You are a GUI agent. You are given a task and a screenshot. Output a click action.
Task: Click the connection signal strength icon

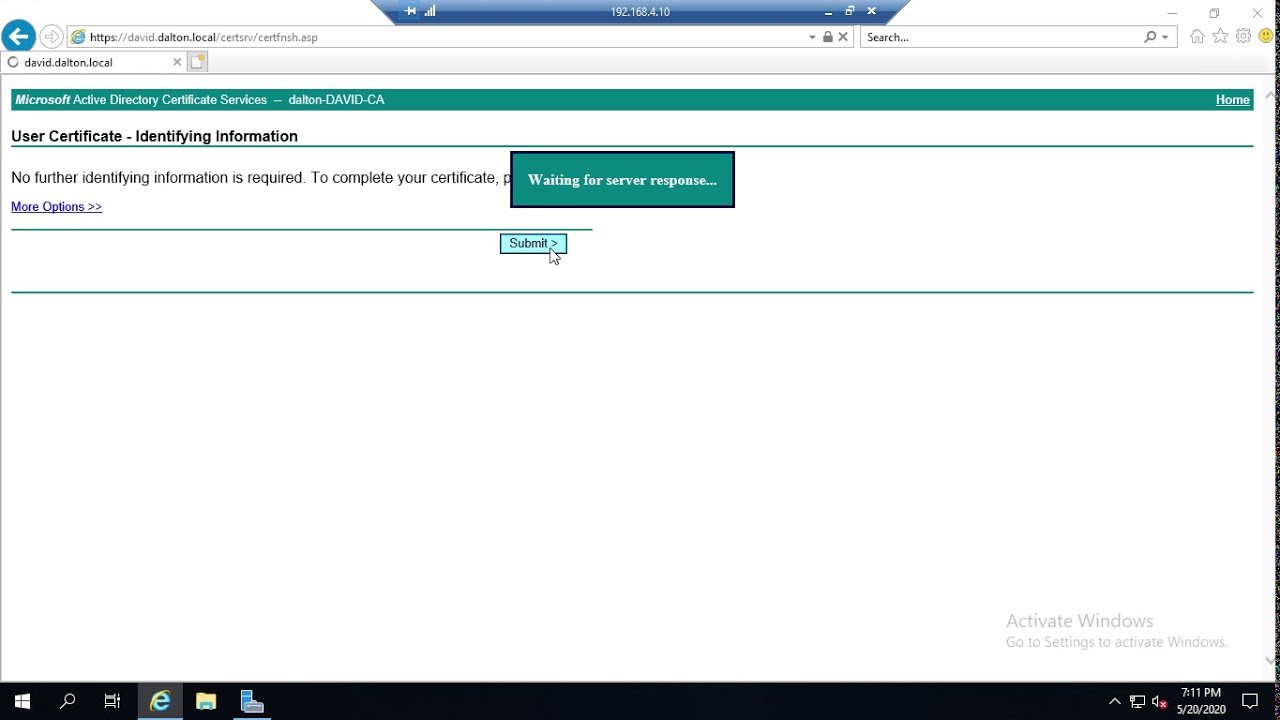430,11
